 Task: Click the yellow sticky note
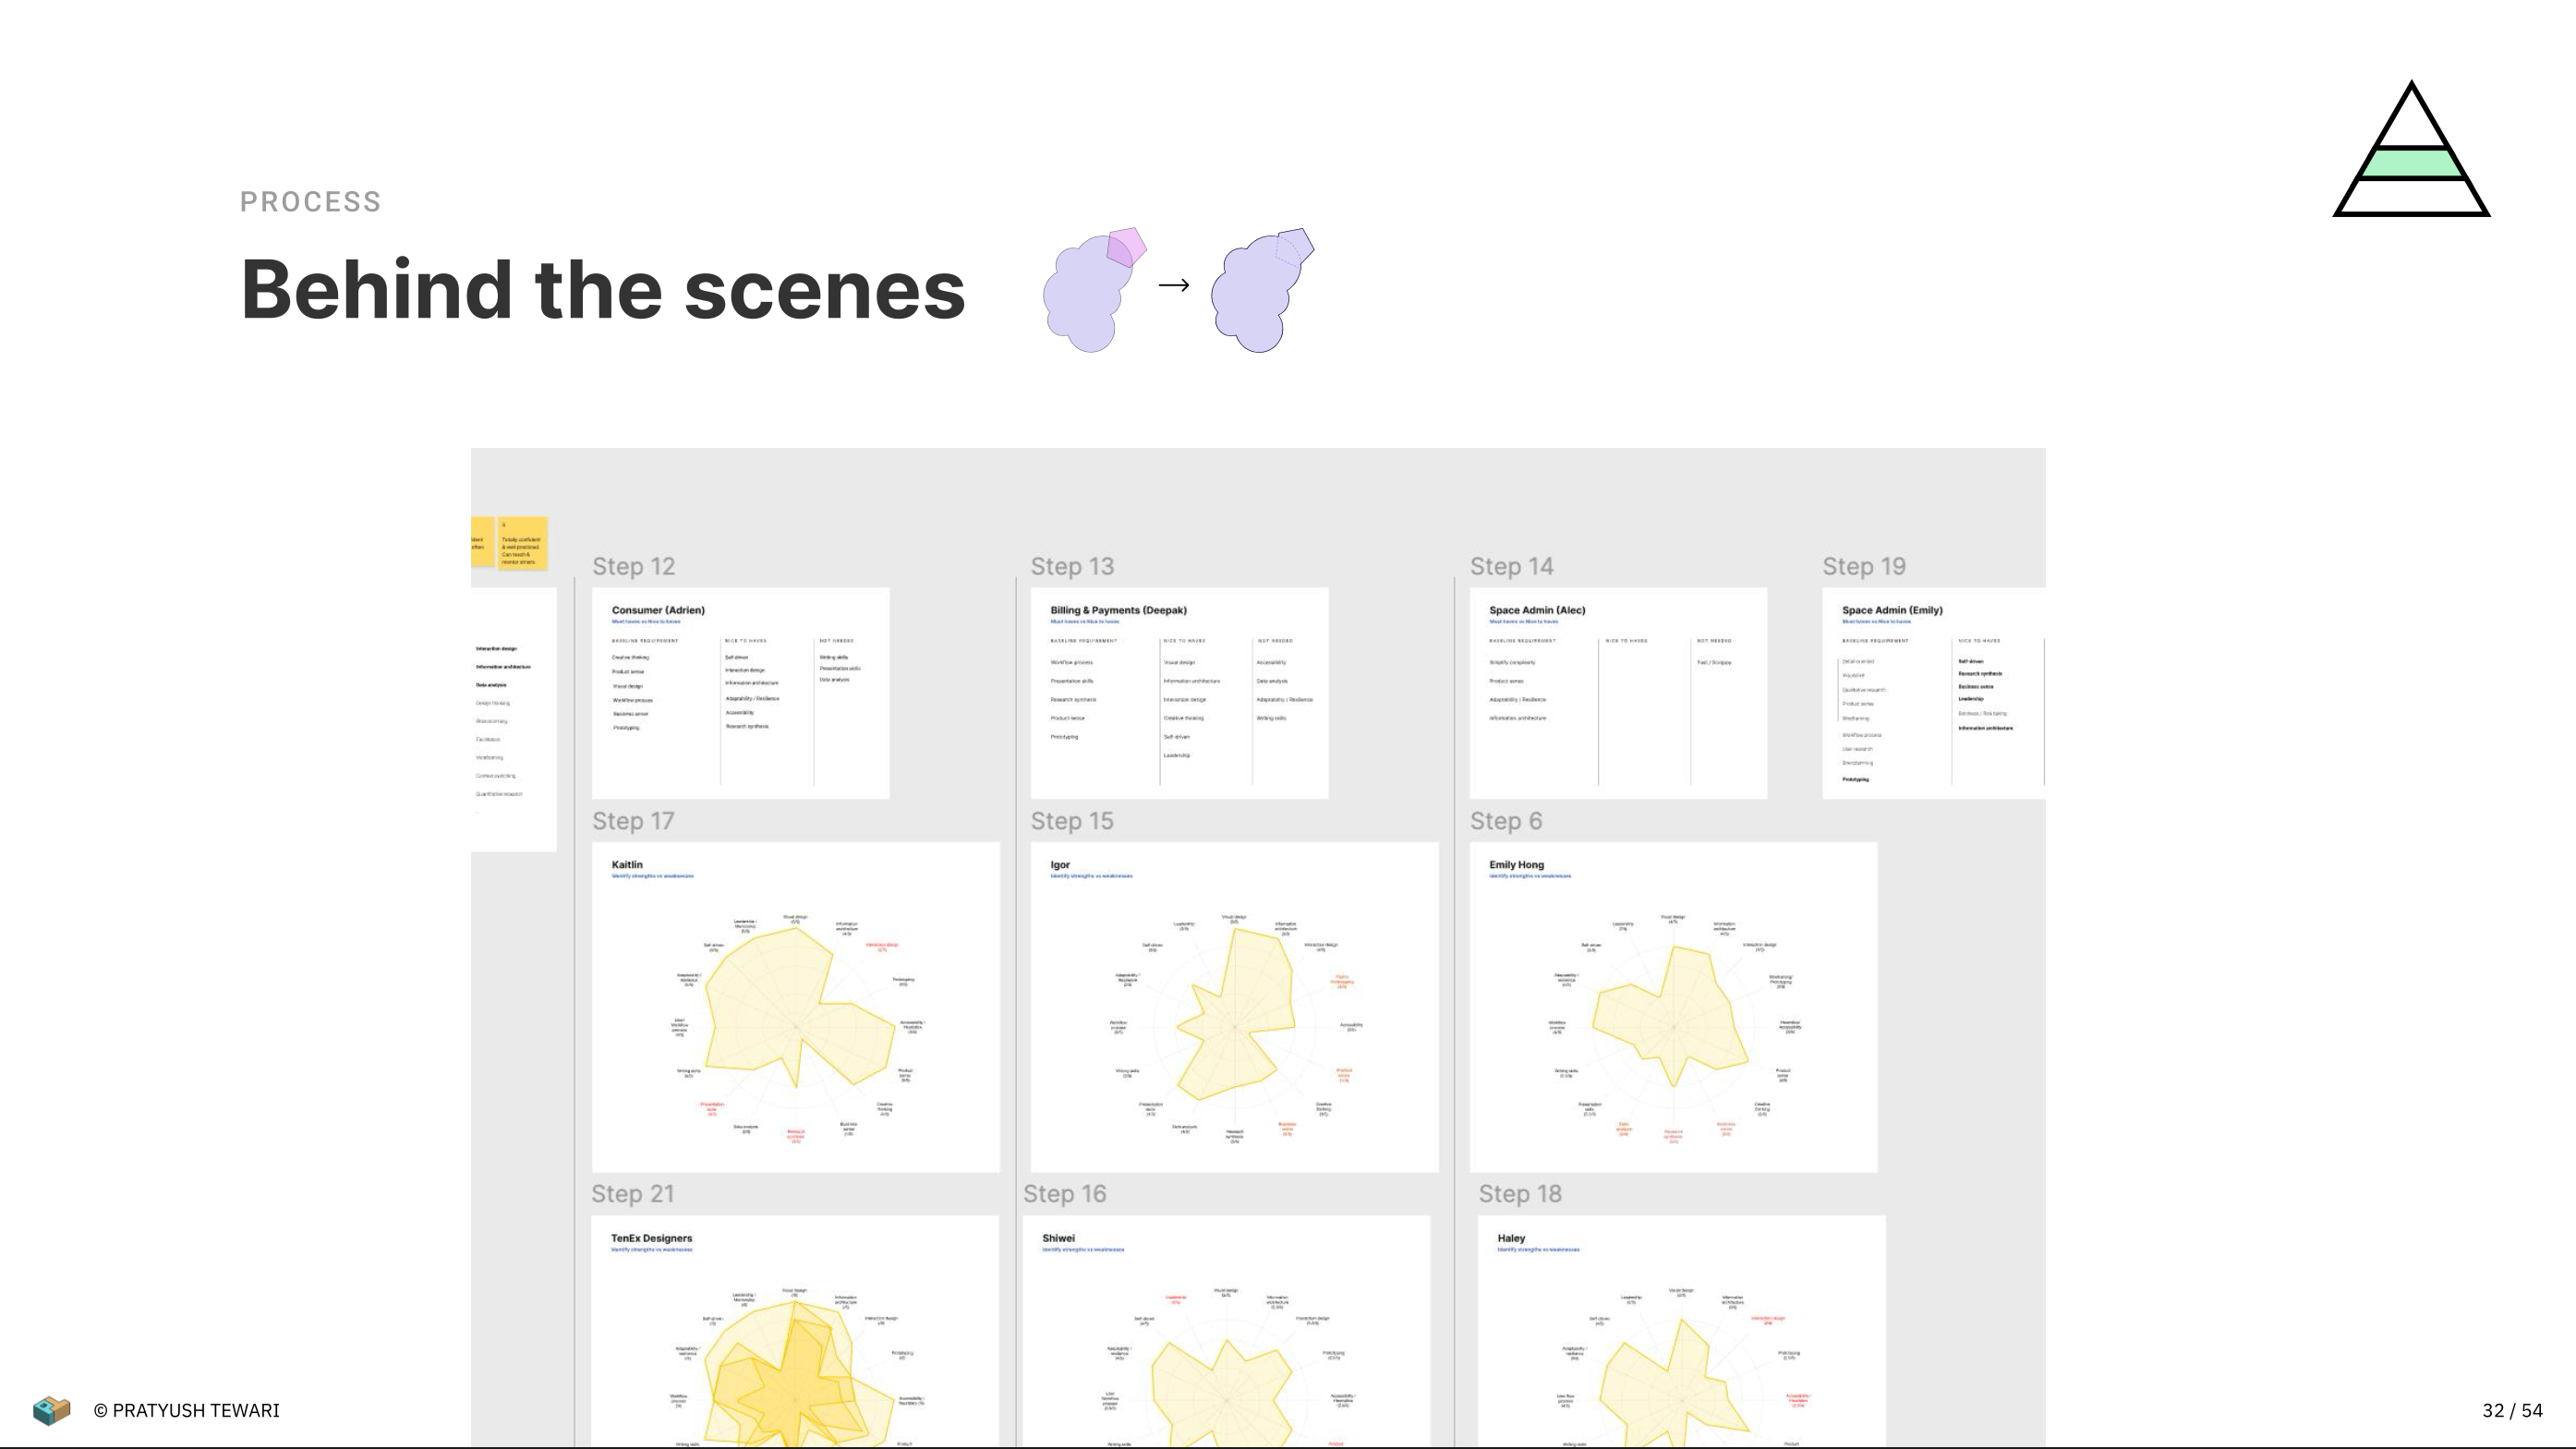(522, 543)
